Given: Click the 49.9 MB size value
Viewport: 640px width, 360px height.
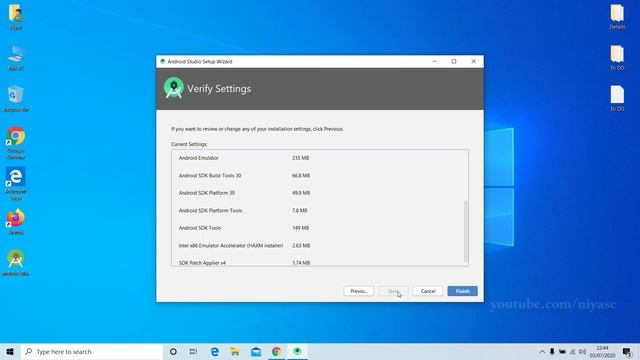Looking at the screenshot, I should pyautogui.click(x=301, y=193).
